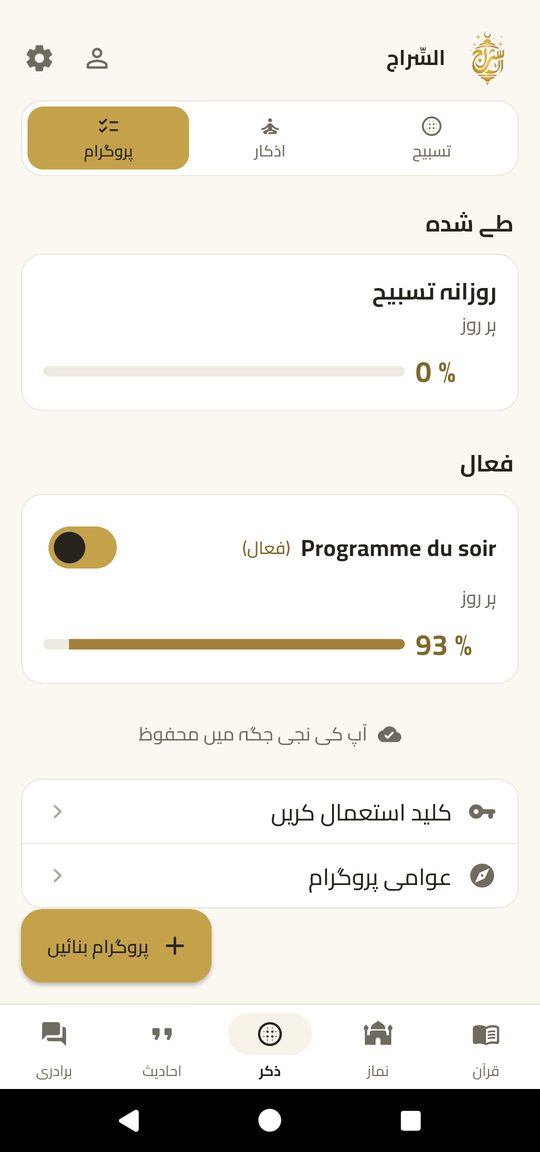Click the compass icon for public programs
This screenshot has height=1152, width=540.
coord(482,876)
